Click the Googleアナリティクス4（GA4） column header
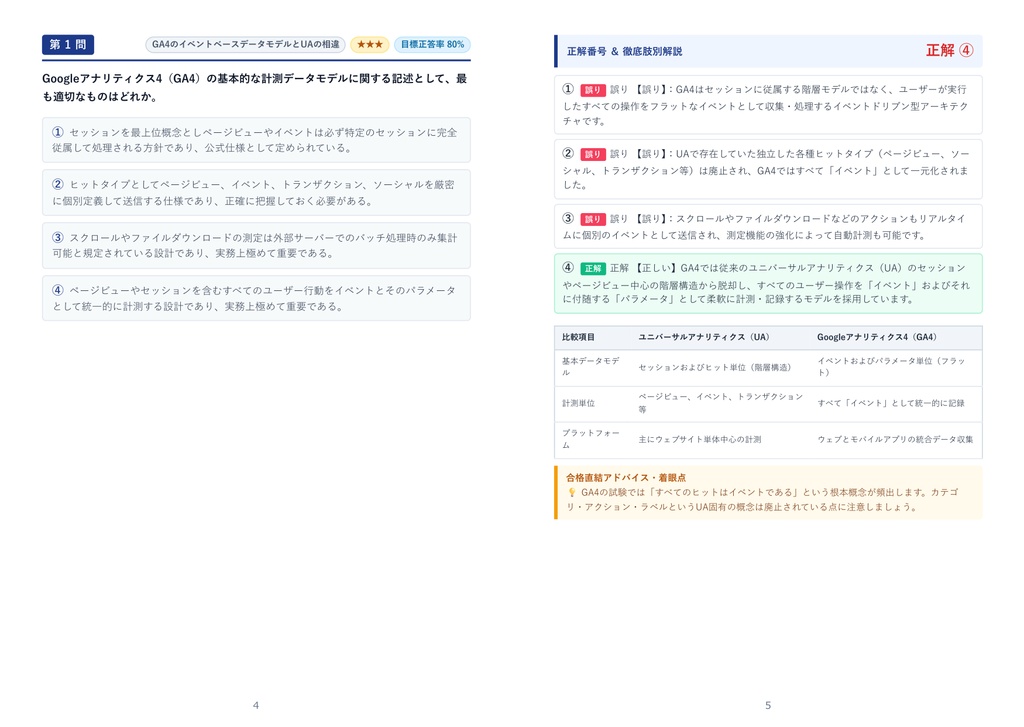This screenshot has width=1024, height=727. 877,337
